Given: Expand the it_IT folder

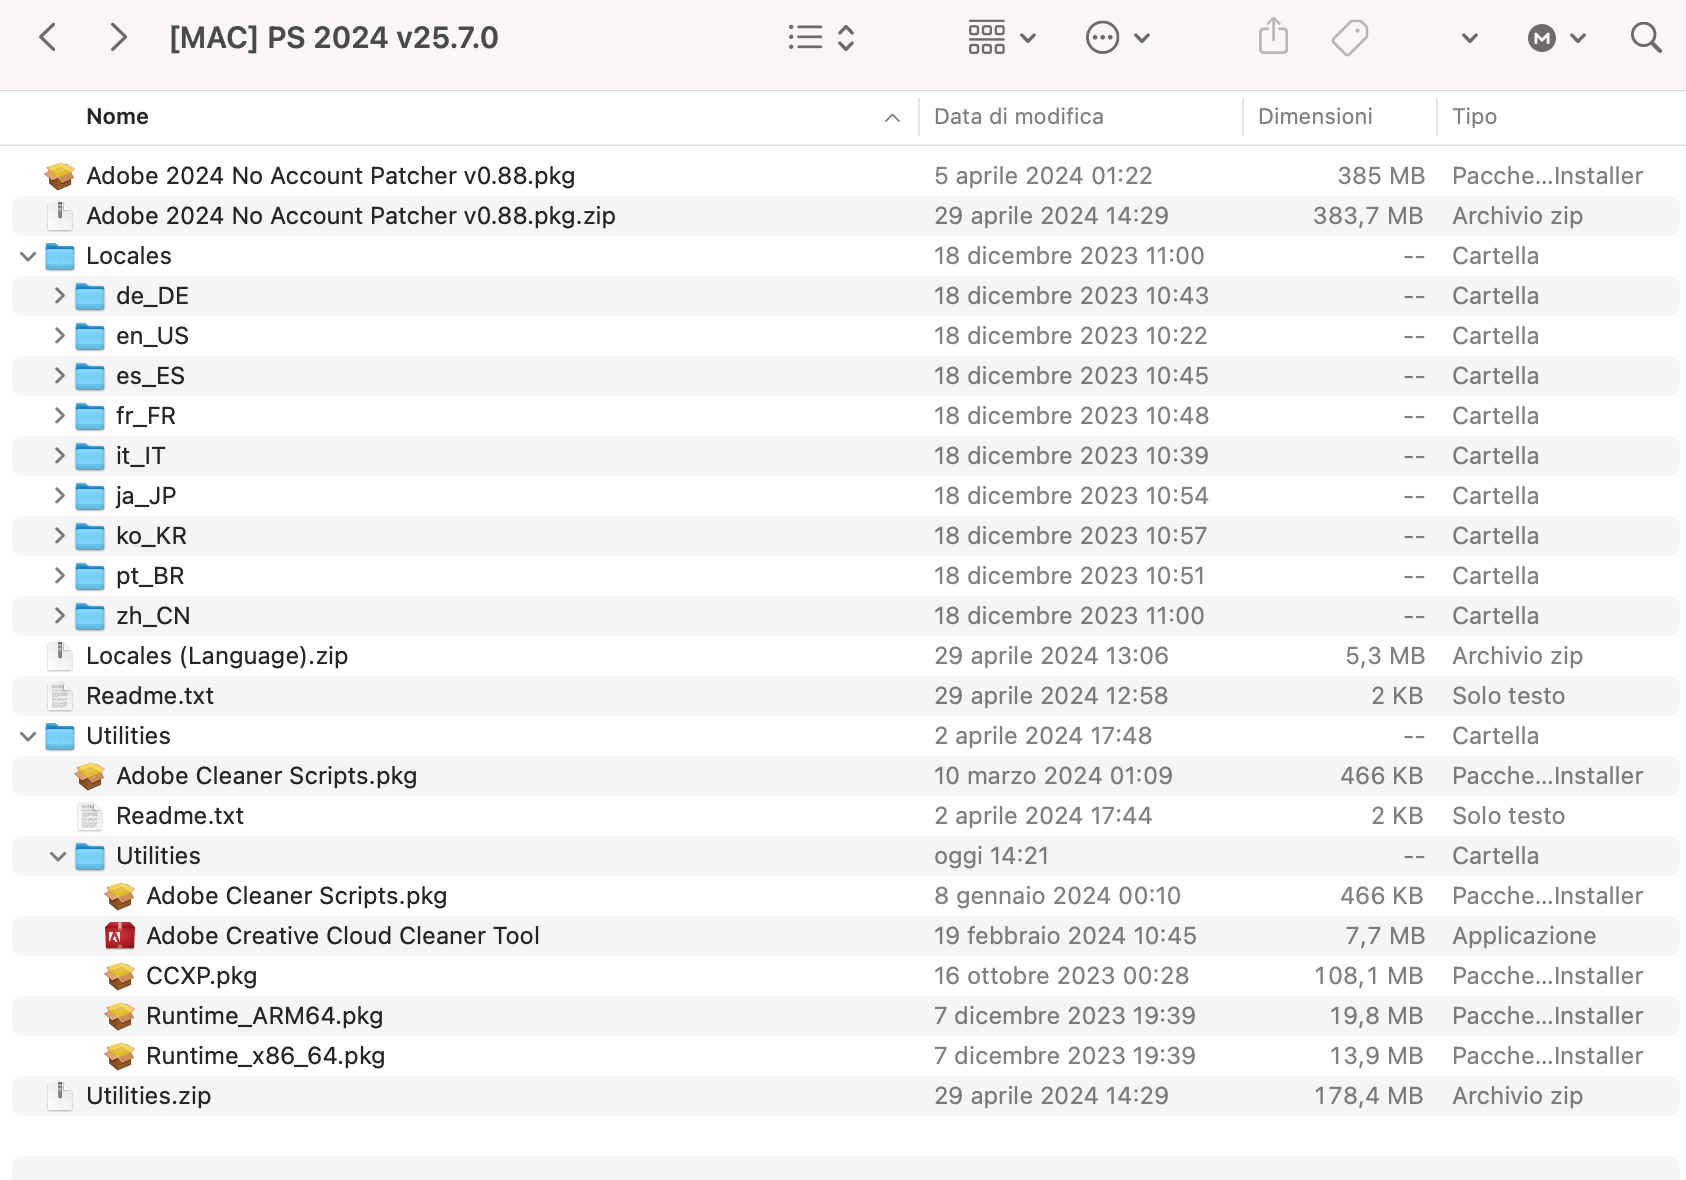Looking at the screenshot, I should (59, 455).
